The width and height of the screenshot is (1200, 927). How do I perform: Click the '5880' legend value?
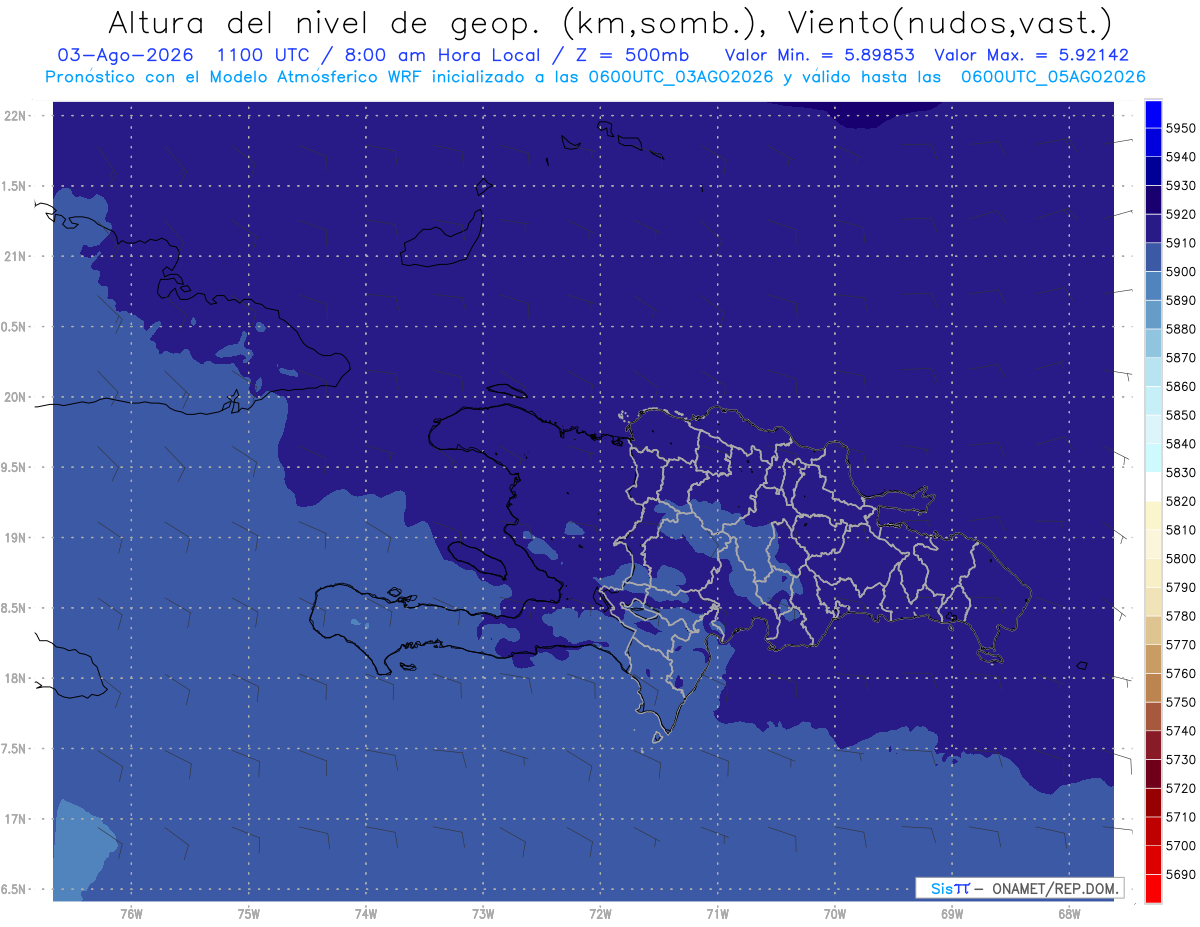1180,329
